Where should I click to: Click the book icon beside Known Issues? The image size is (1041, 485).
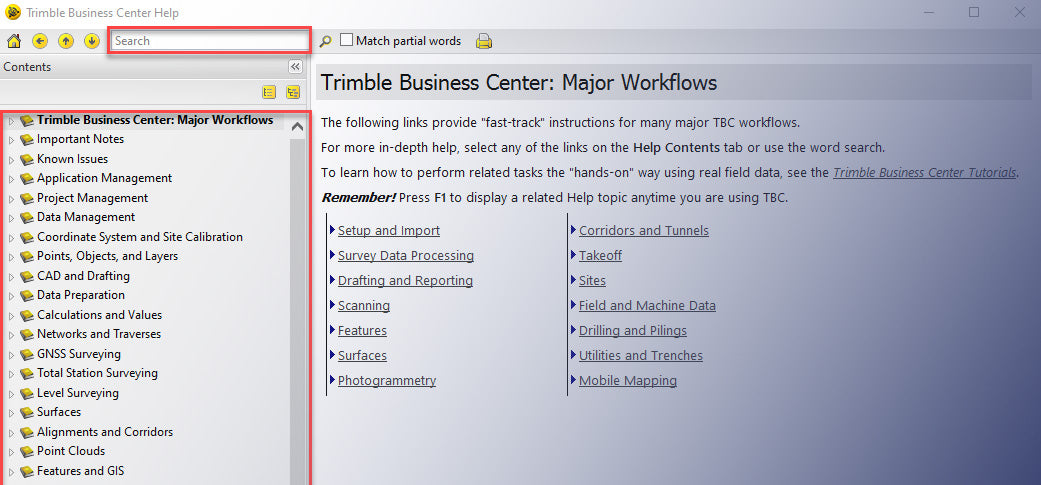27,159
